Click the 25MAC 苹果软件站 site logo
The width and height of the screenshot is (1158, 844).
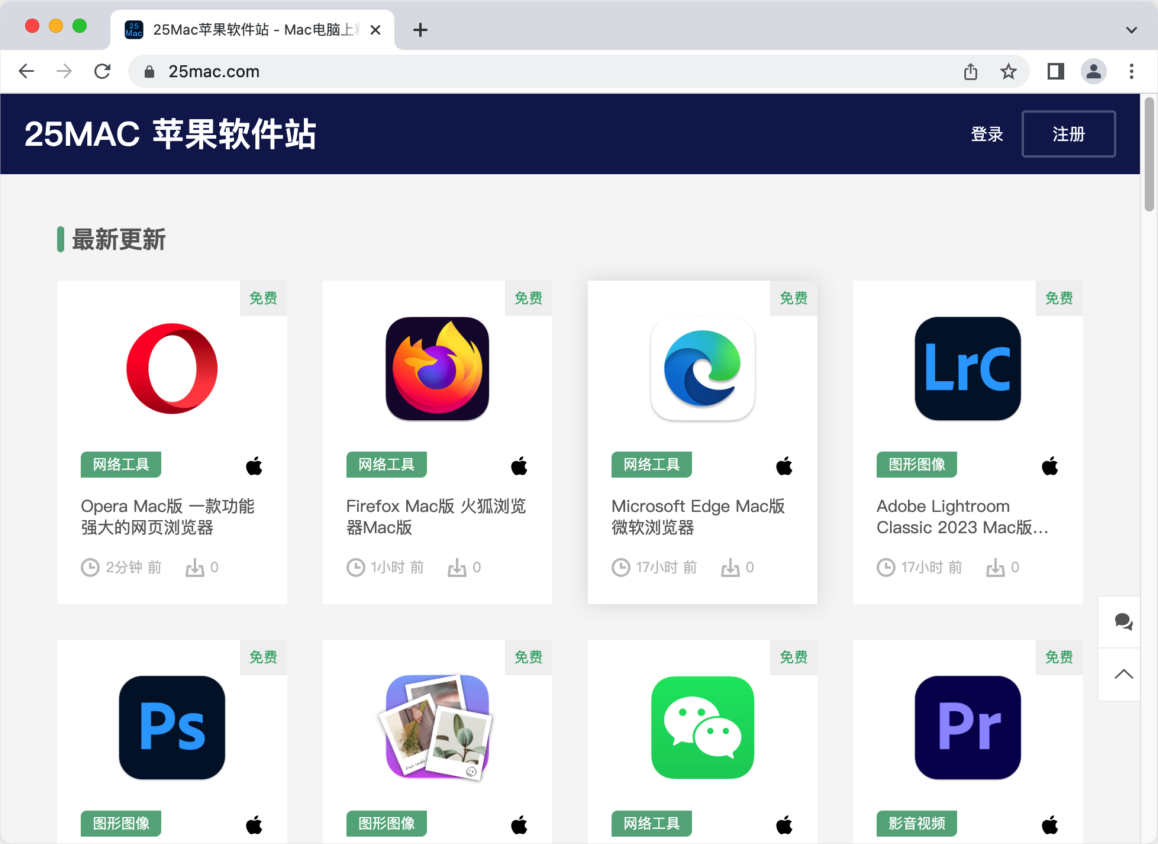tap(171, 134)
